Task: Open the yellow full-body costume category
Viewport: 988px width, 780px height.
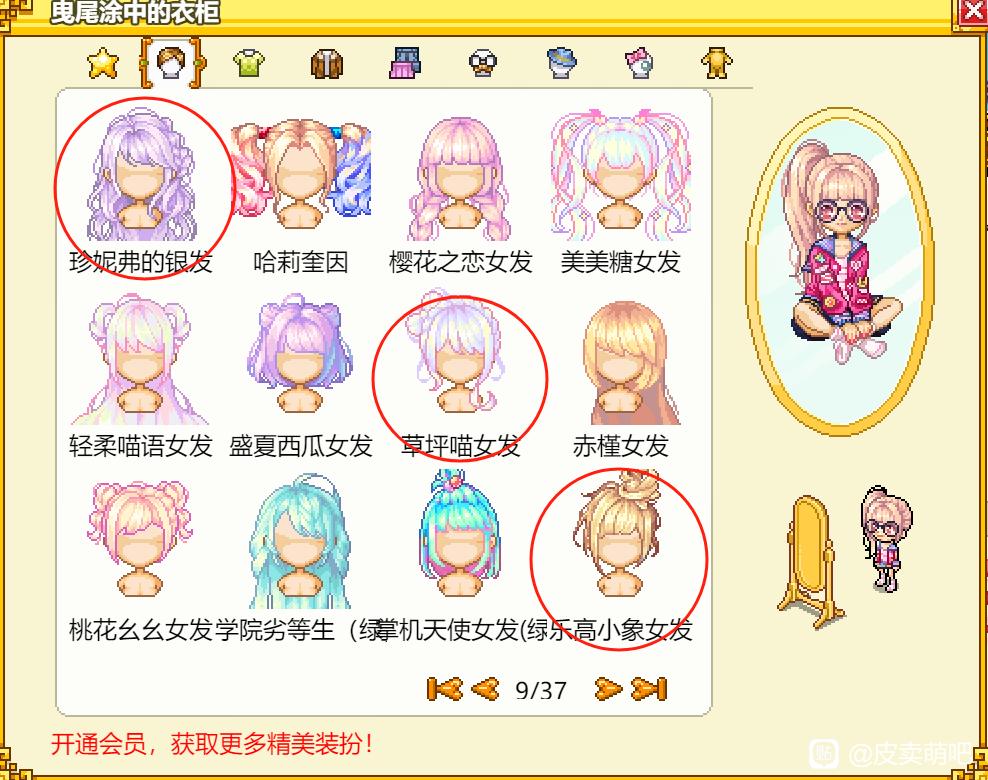Action: (717, 63)
